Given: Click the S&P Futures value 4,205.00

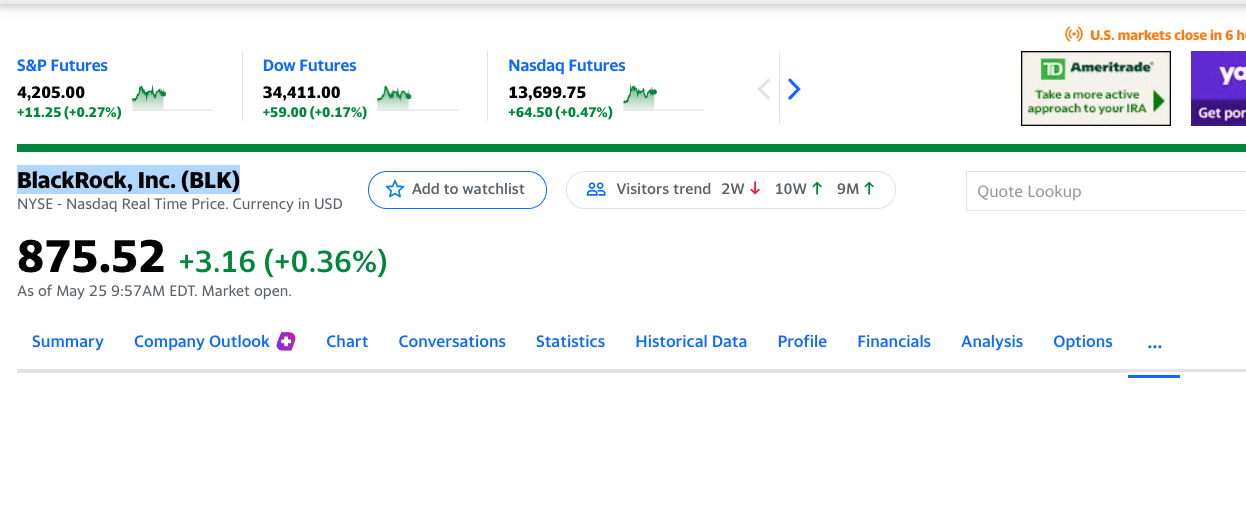Looking at the screenshot, I should pos(51,92).
